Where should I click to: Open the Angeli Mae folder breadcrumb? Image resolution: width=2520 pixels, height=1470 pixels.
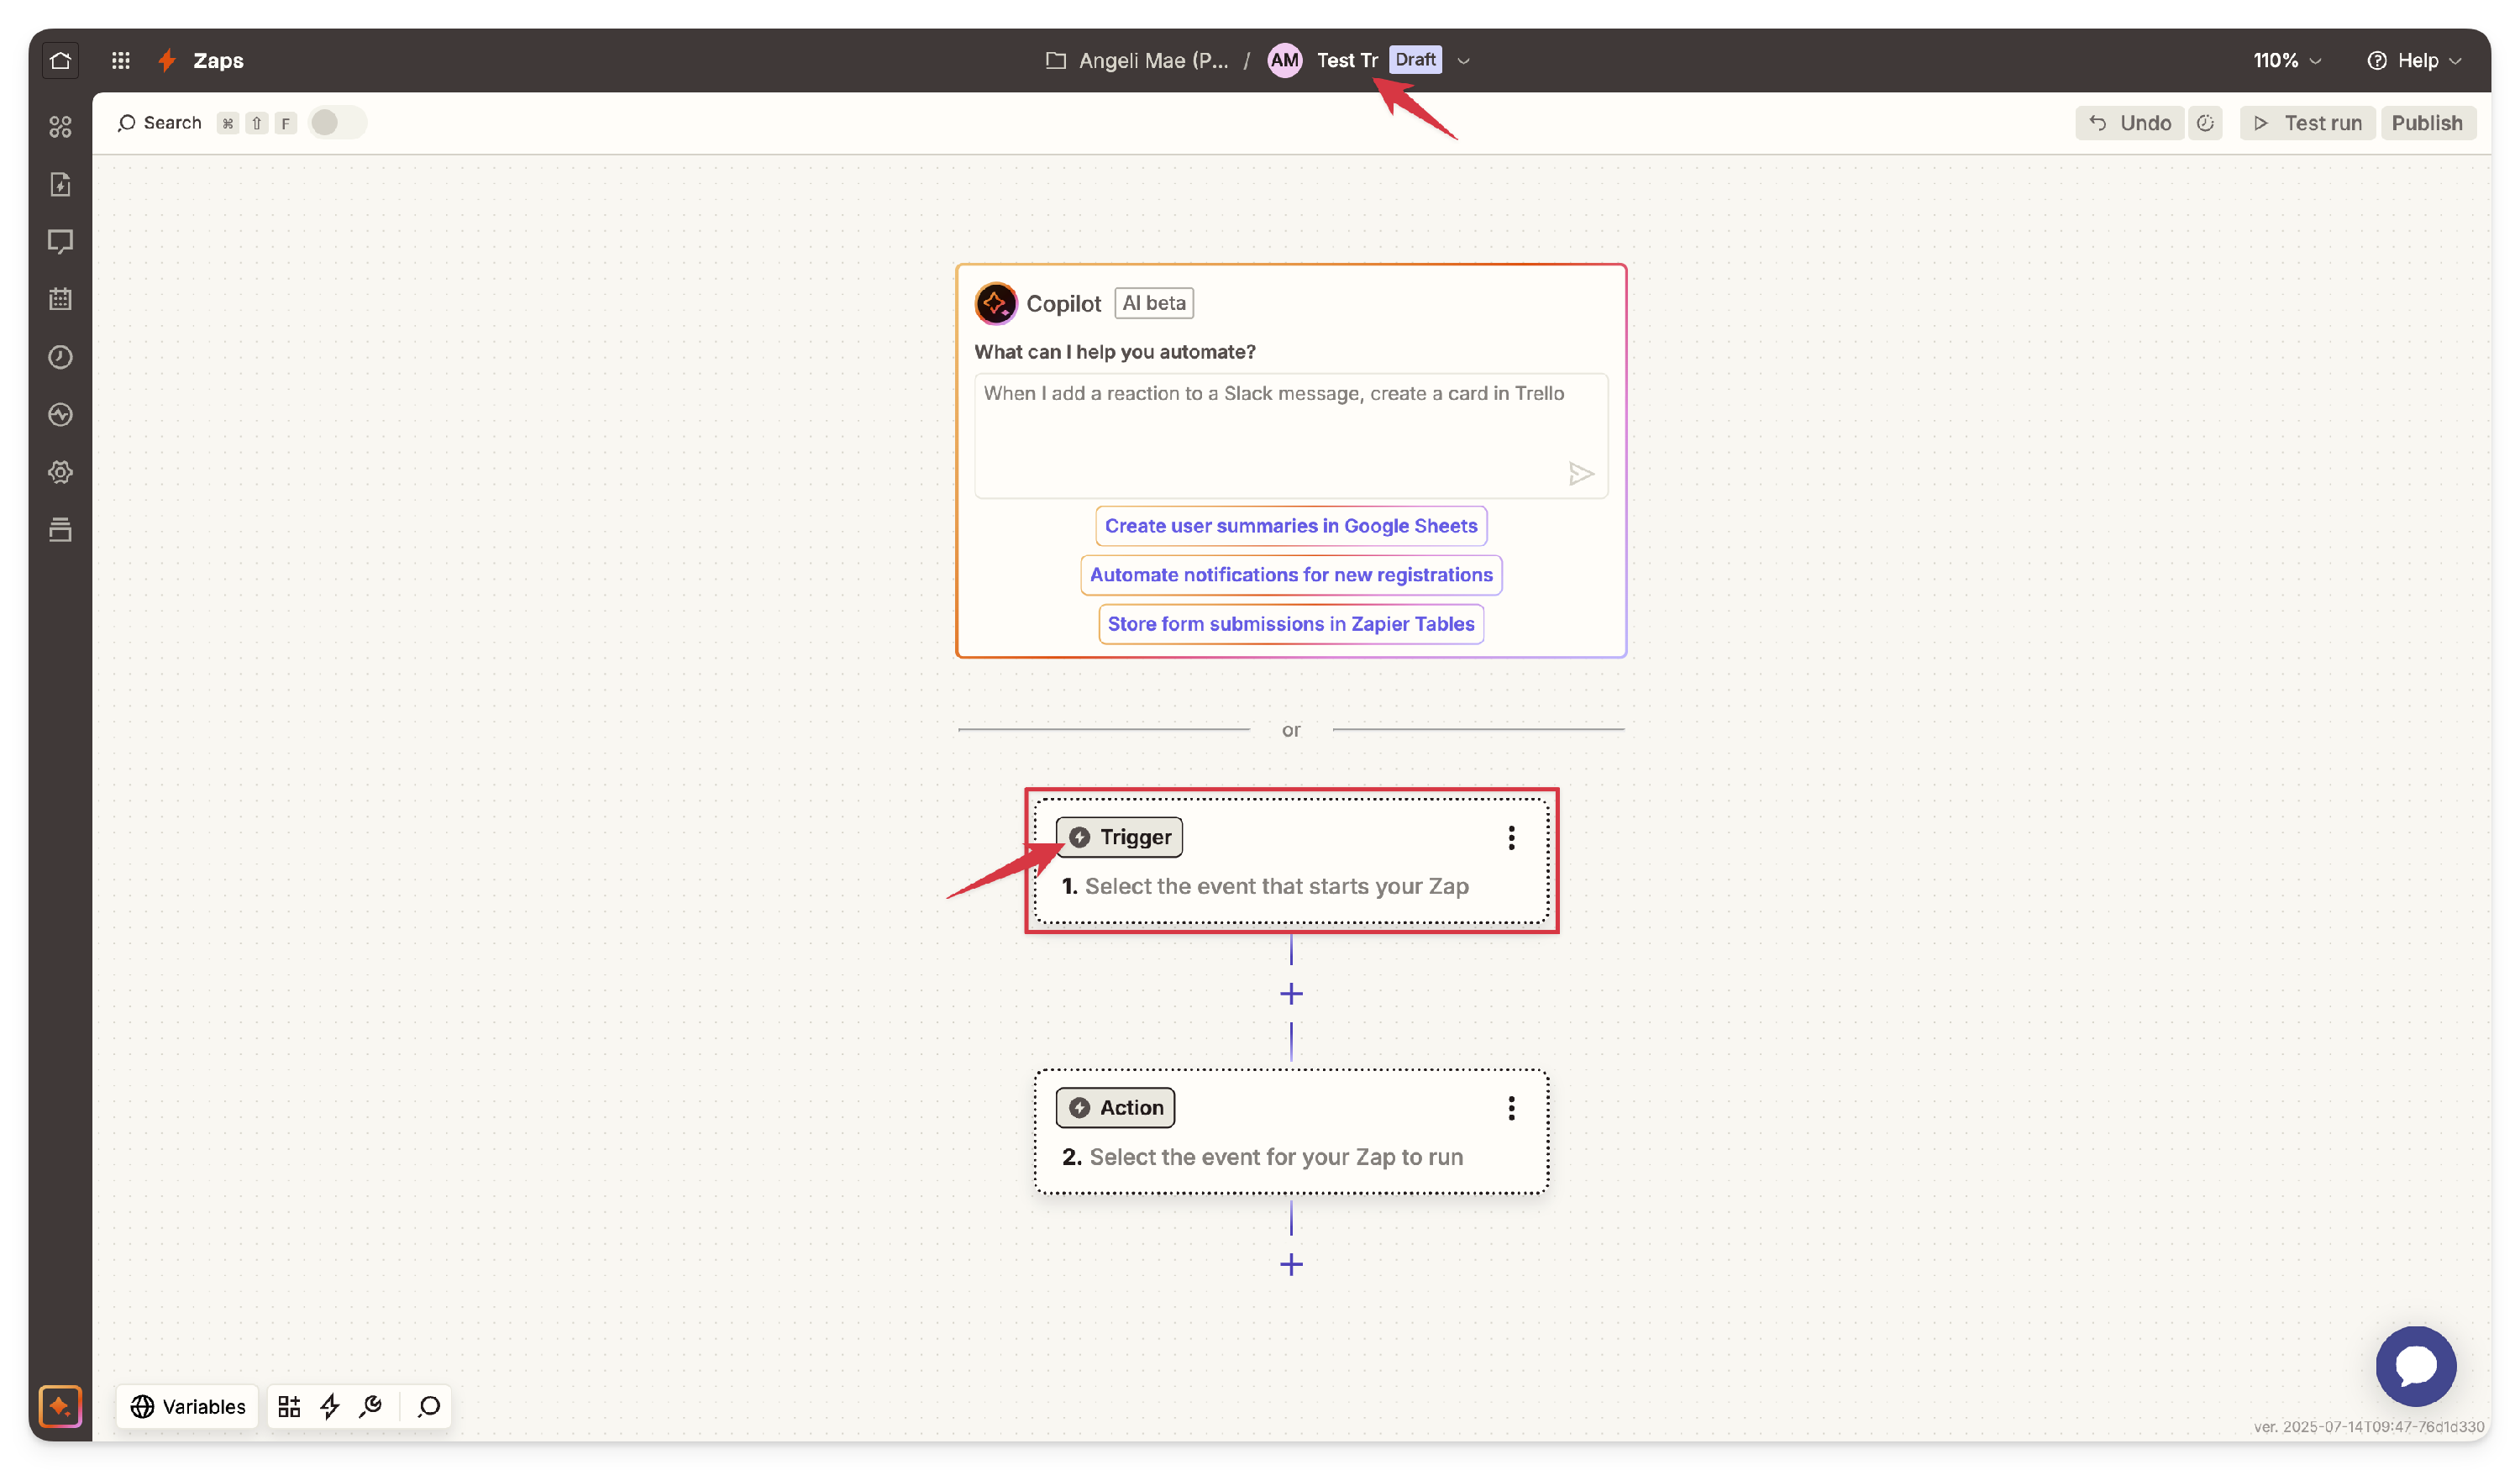(x=1137, y=60)
